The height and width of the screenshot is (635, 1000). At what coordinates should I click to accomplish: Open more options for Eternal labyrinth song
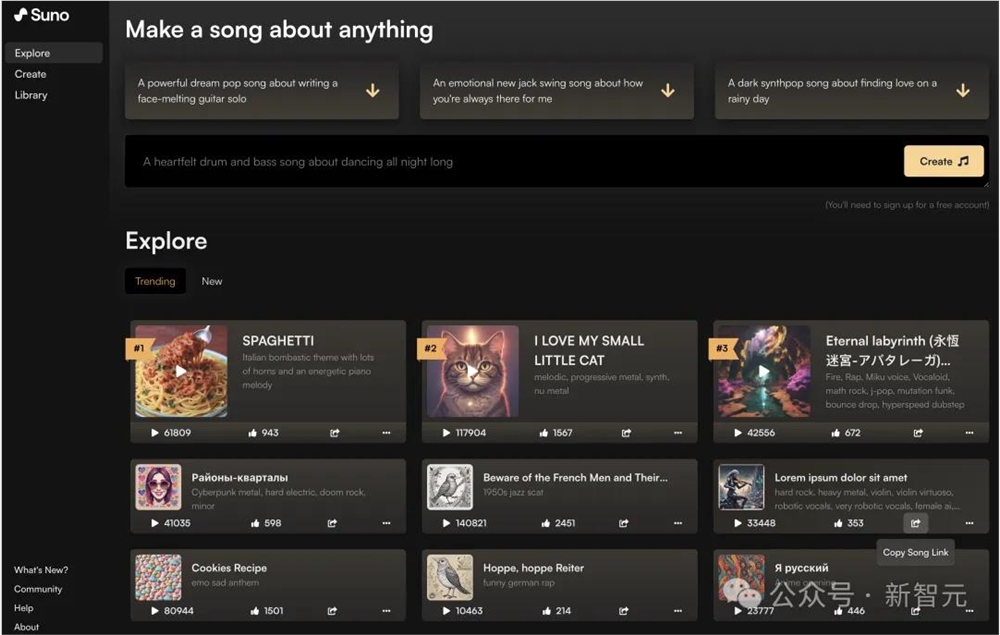[968, 433]
